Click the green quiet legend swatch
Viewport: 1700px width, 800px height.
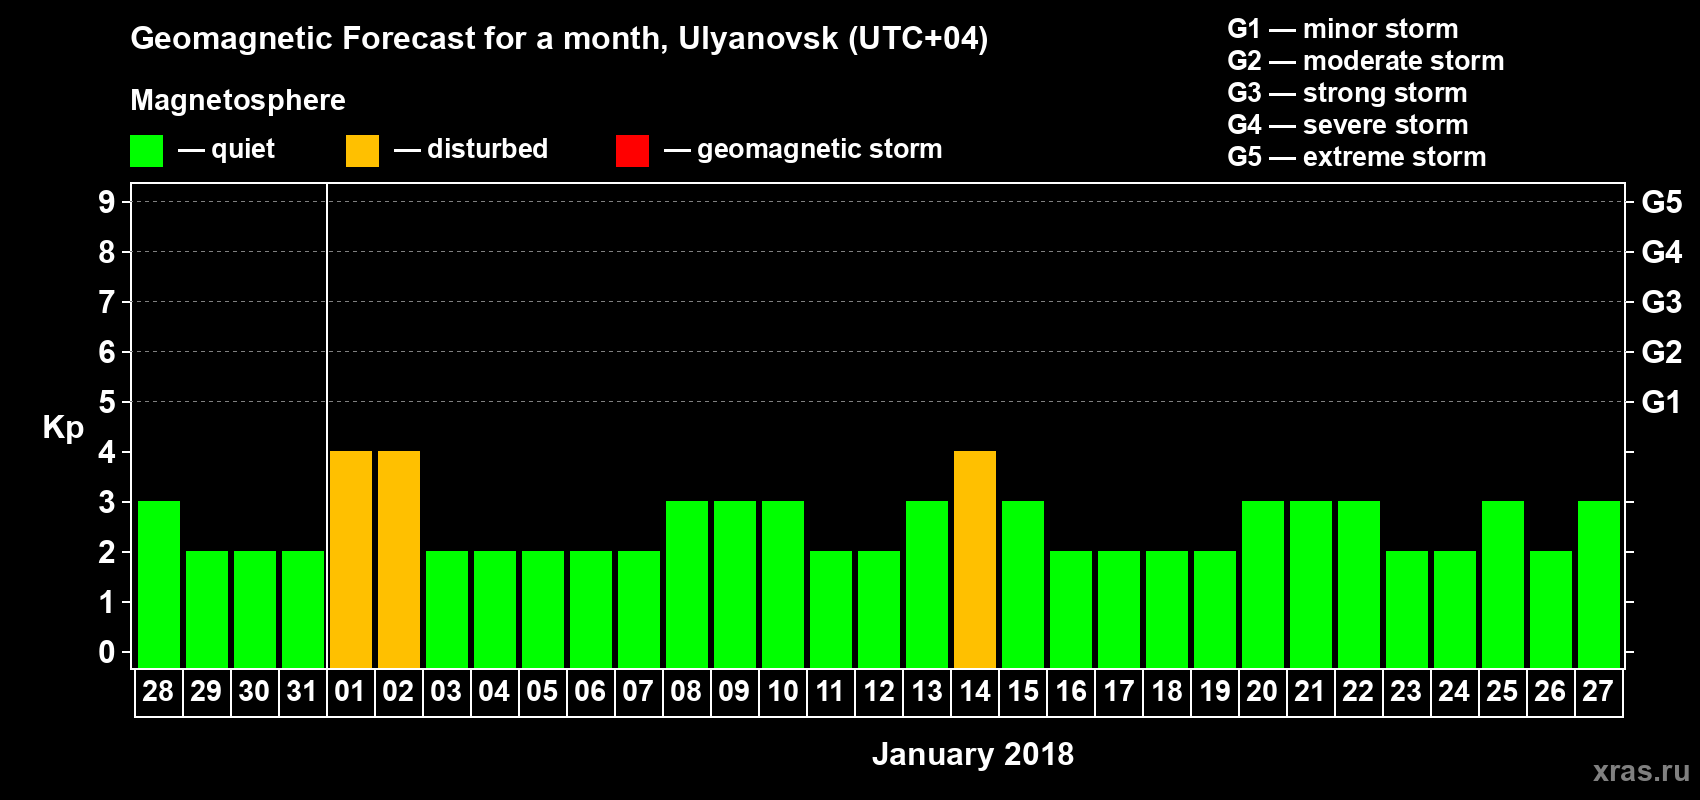[146, 151]
